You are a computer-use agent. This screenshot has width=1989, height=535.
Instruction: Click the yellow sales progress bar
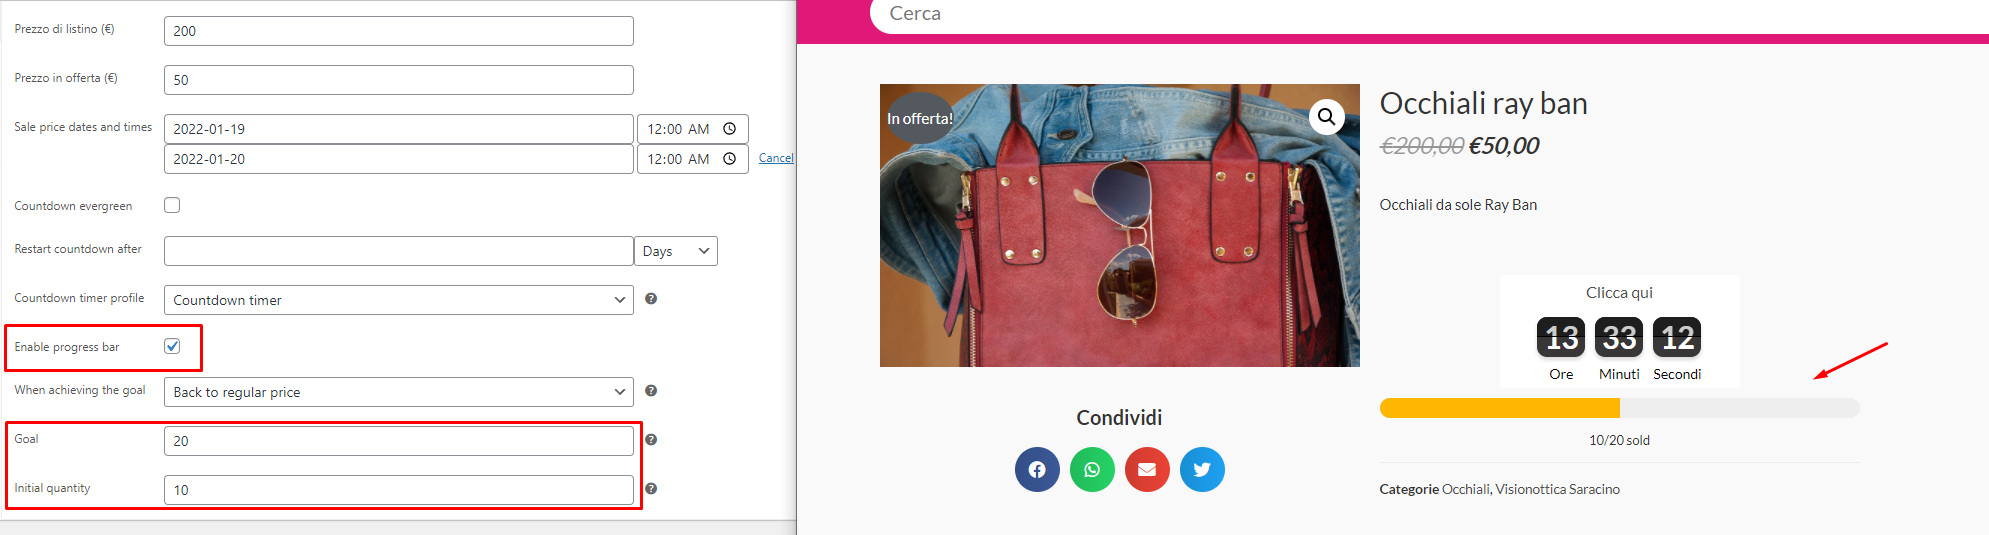1619,408
